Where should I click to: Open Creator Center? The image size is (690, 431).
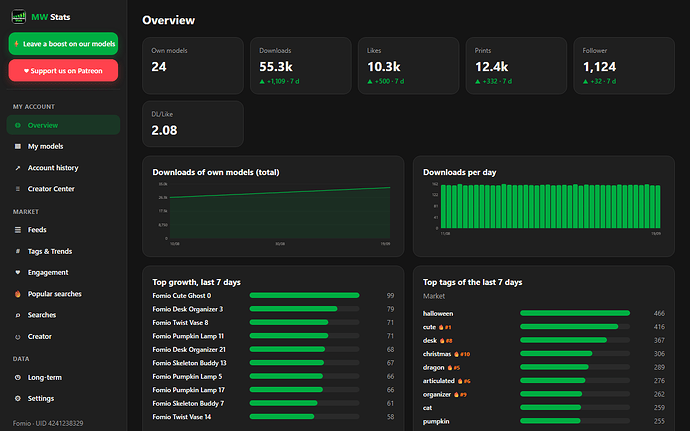click(x=63, y=189)
